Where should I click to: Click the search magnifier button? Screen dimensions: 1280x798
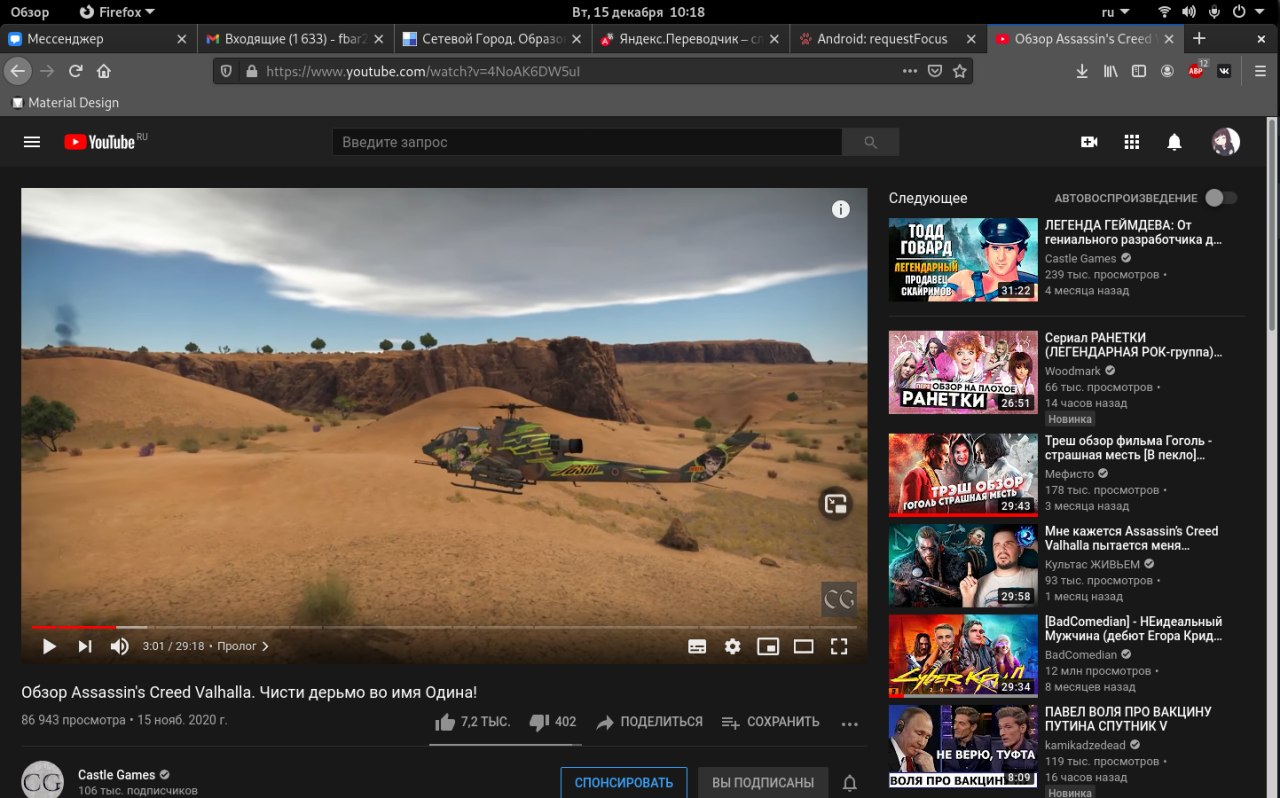[870, 142]
